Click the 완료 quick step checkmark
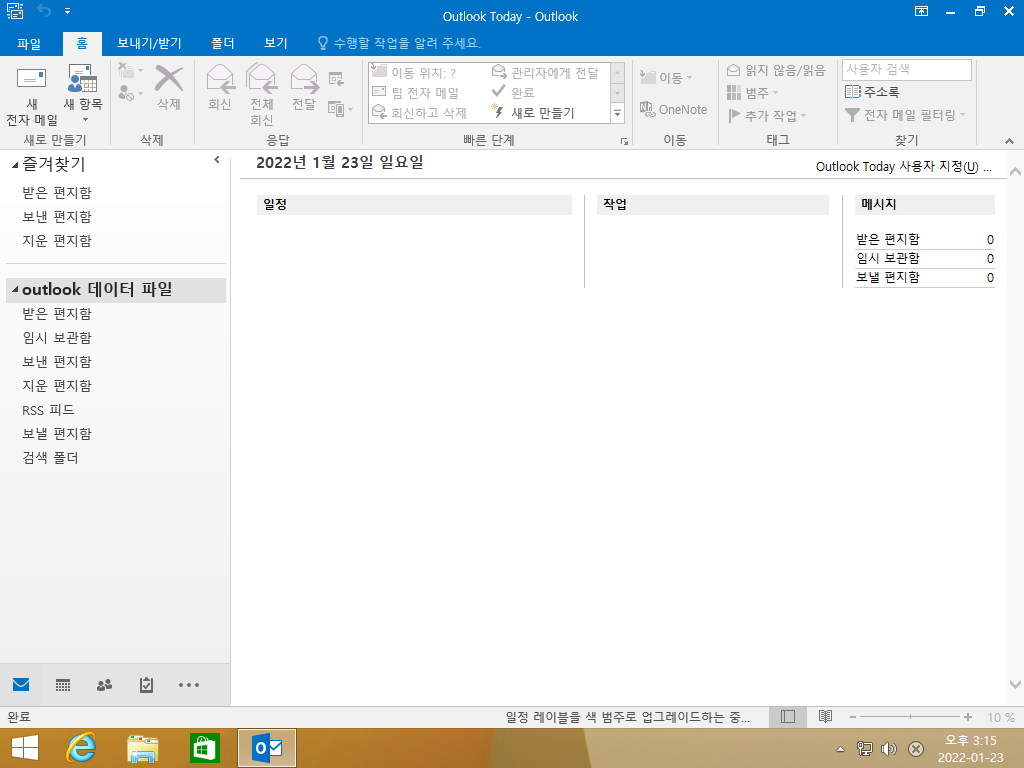 click(x=498, y=91)
